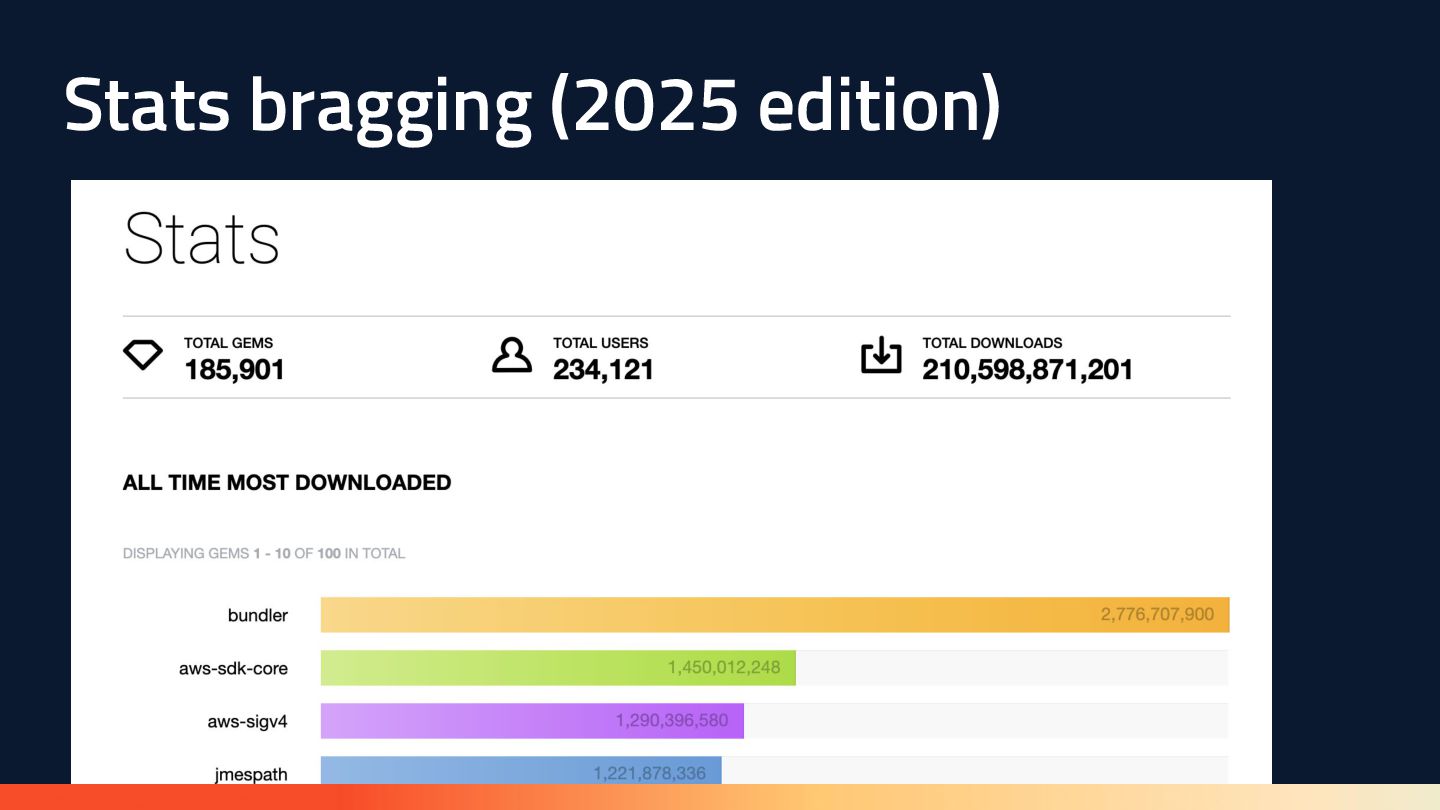Select the total gems value 185,901

coord(234,370)
